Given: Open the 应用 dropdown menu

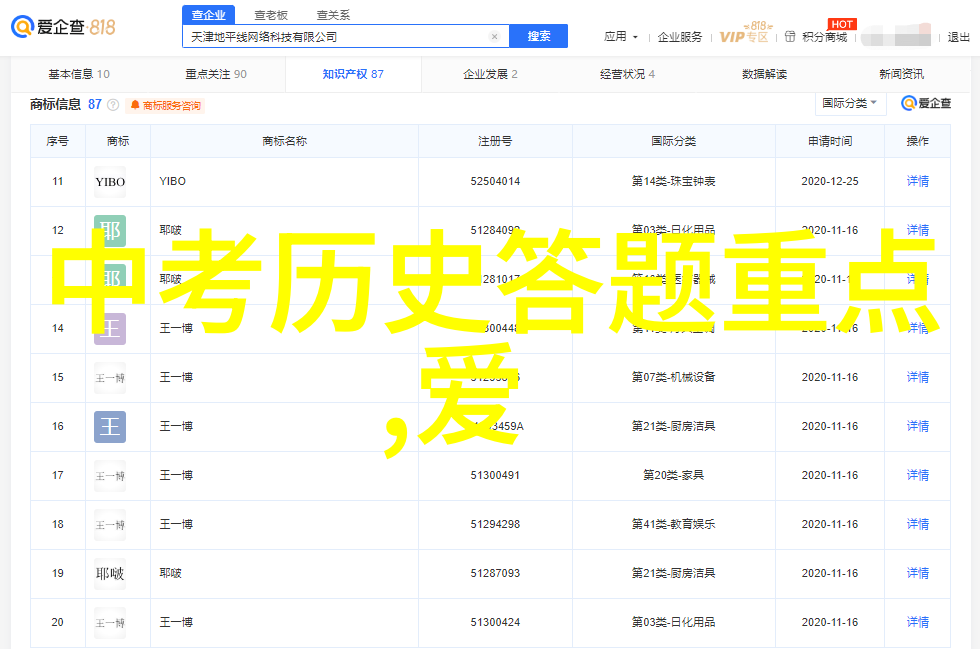Looking at the screenshot, I should tap(621, 37).
